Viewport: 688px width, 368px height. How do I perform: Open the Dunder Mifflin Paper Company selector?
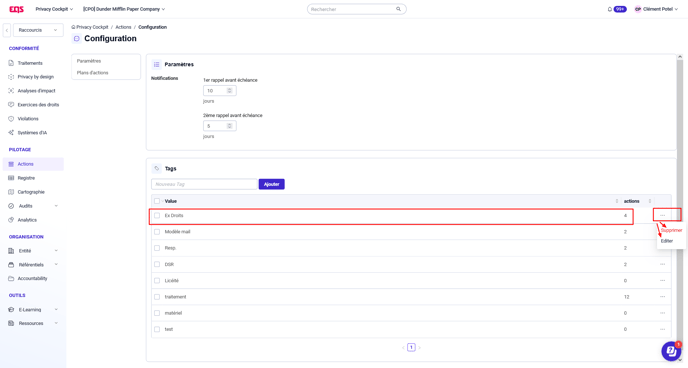coord(124,9)
